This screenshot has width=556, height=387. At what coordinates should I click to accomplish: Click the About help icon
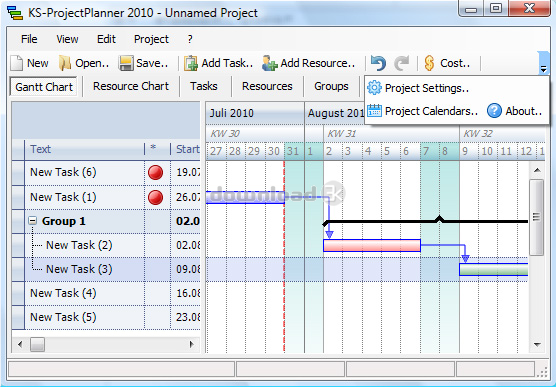click(494, 111)
